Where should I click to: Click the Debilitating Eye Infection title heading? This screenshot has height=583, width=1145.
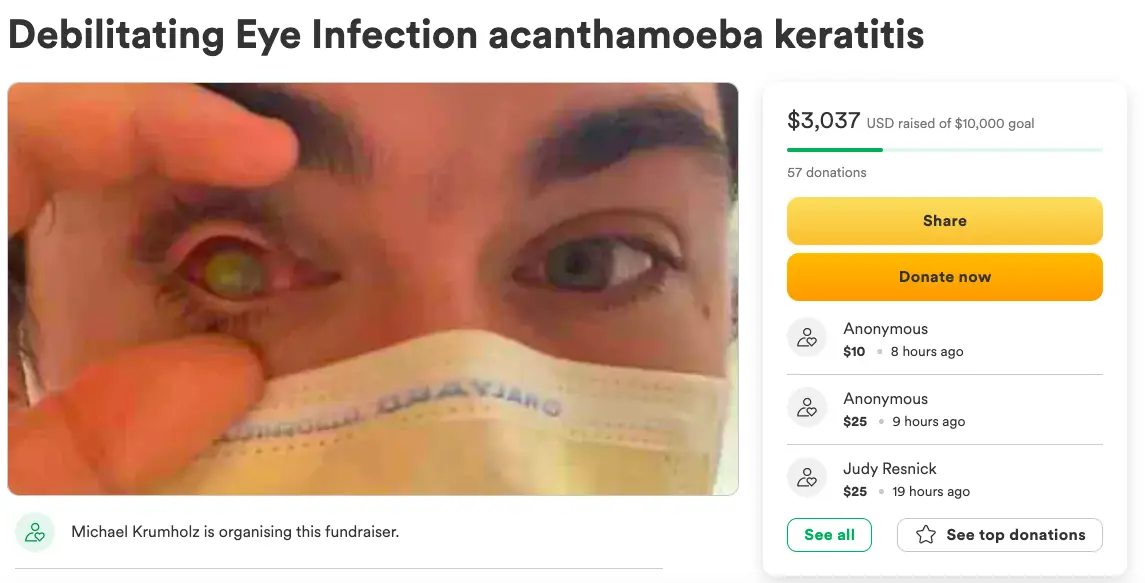coord(466,35)
